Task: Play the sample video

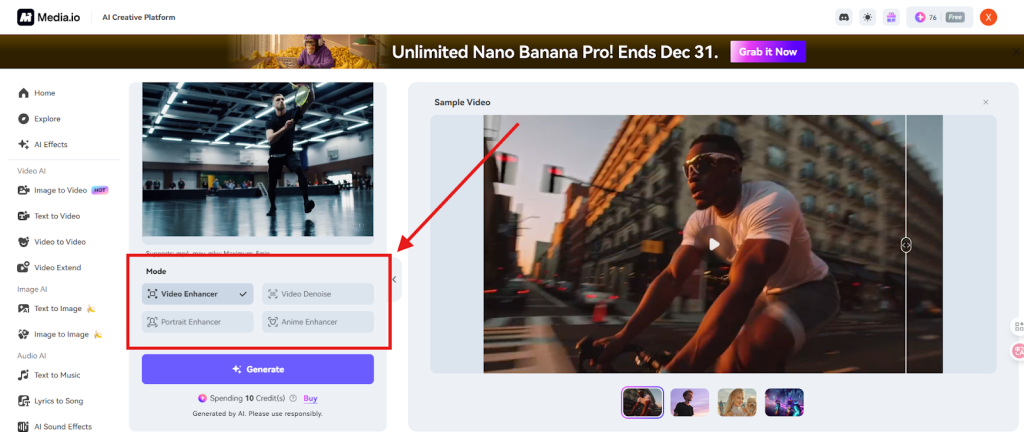Action: 713,243
